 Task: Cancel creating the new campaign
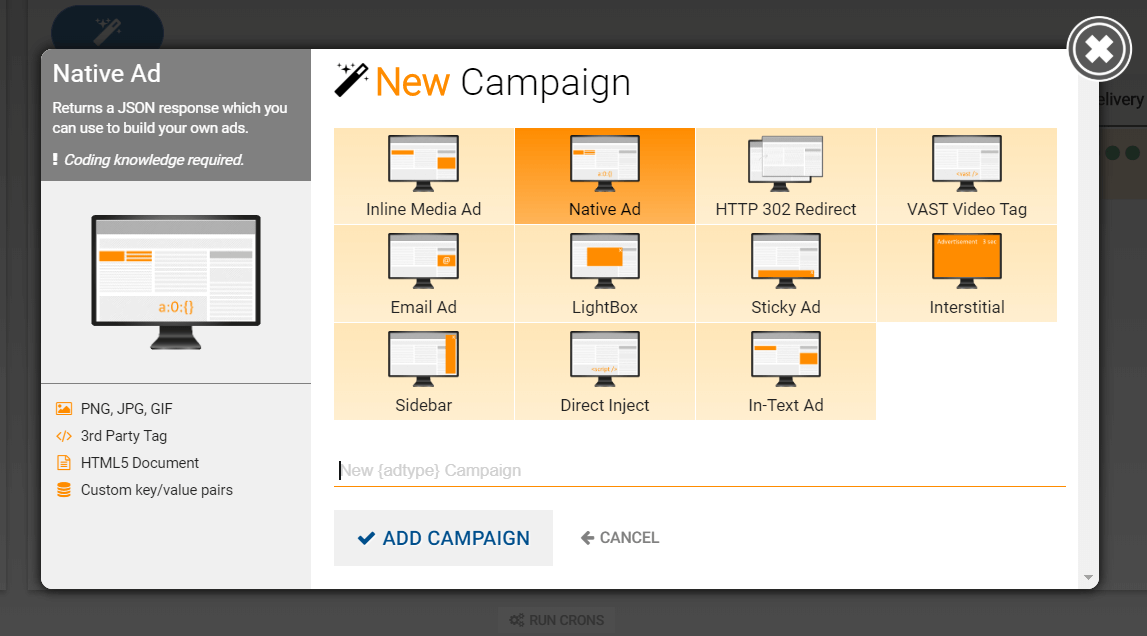619,537
